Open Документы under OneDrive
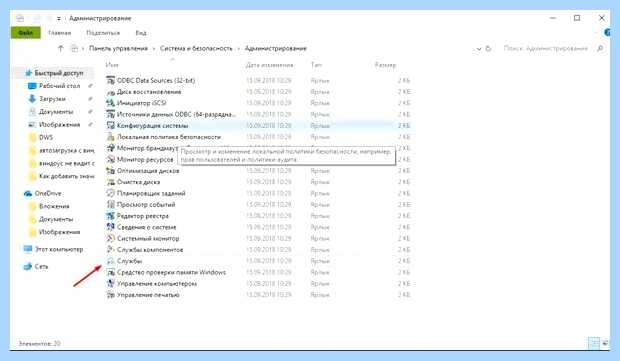The image size is (620, 361). click(56, 219)
